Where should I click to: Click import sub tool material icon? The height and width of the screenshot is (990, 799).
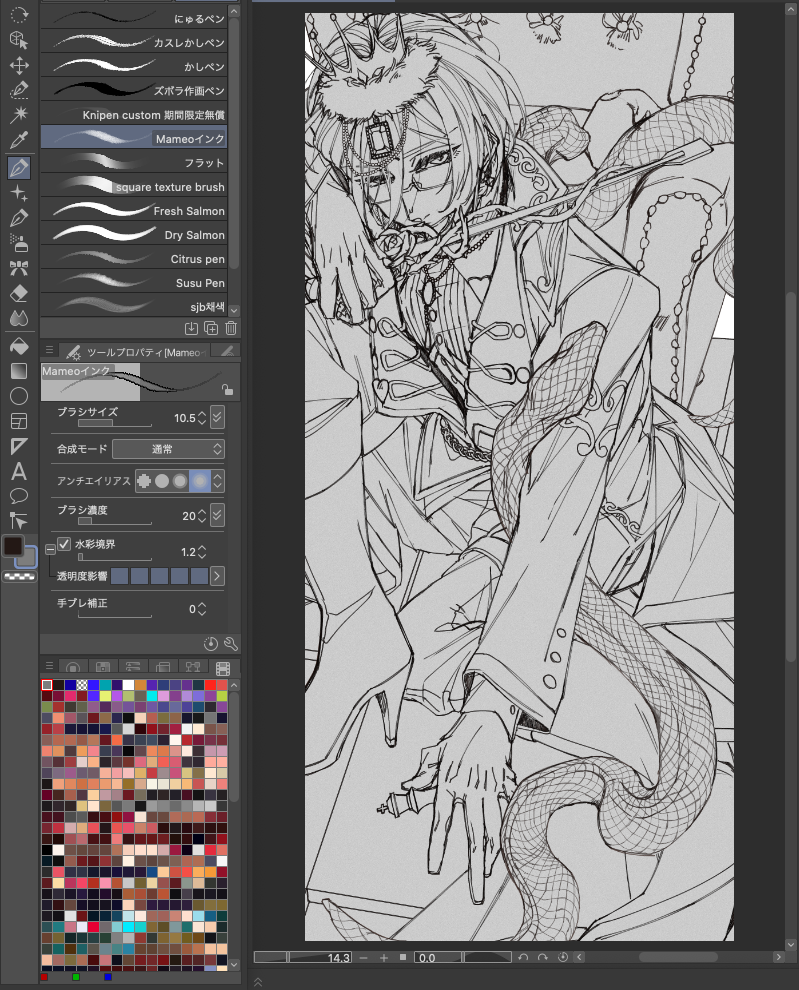point(191,328)
